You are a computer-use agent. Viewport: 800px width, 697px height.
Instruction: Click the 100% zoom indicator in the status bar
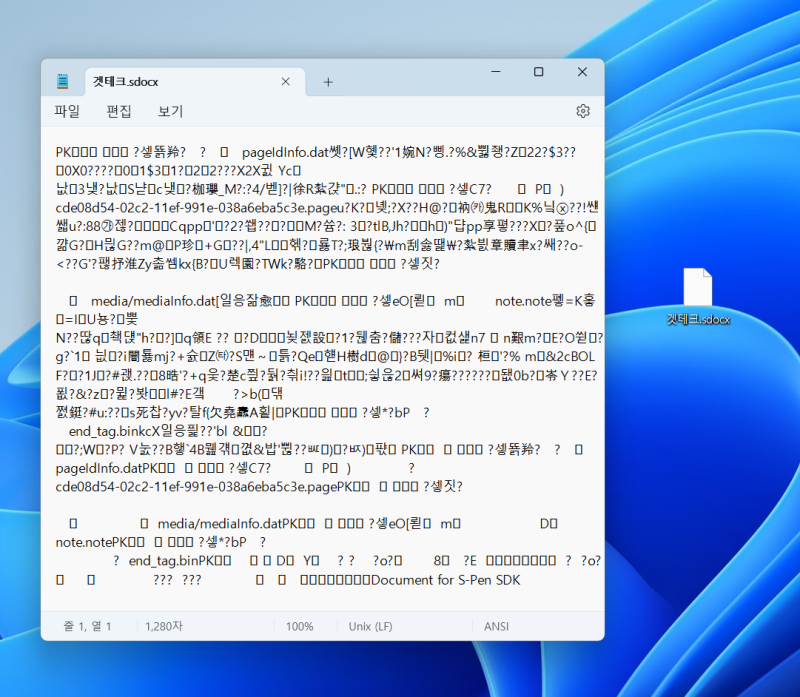tap(303, 625)
